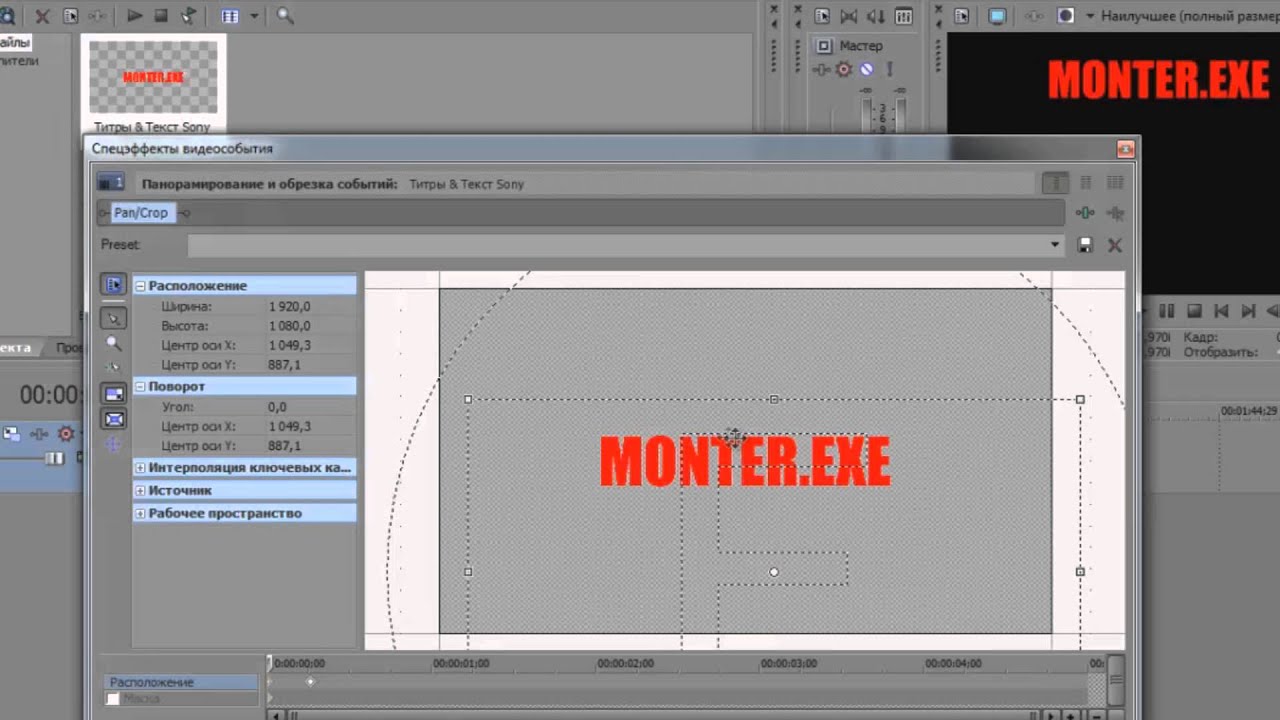
Task: Expand Интерполяция ключевых кадров section
Action: (140, 468)
